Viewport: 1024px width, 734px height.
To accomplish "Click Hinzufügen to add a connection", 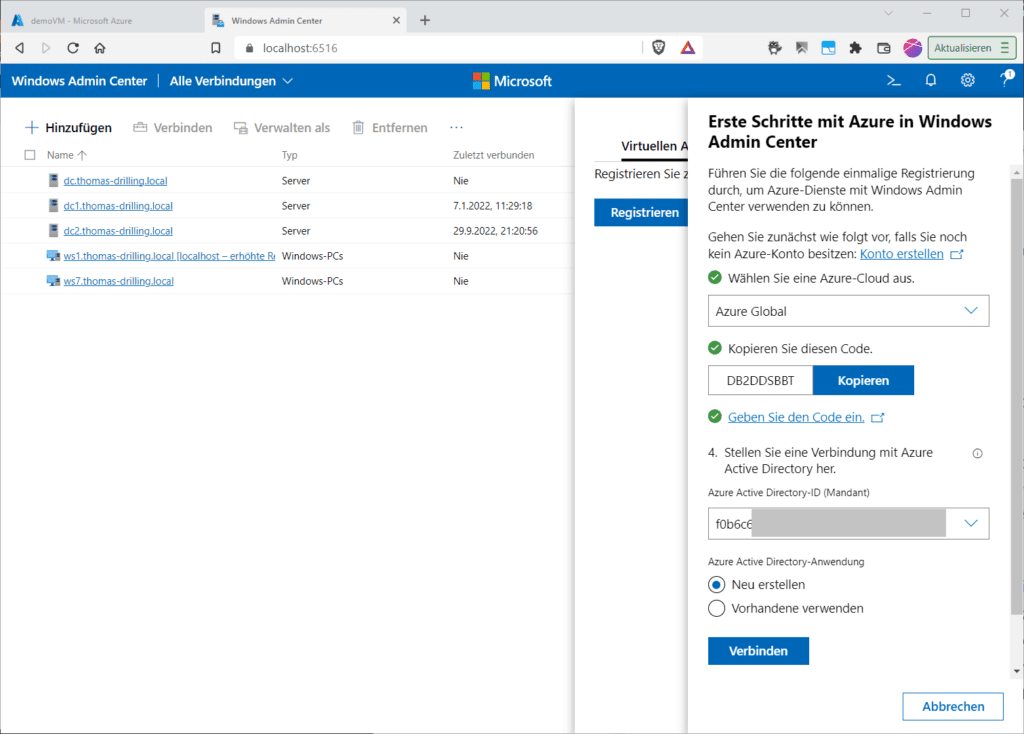I will 68,127.
